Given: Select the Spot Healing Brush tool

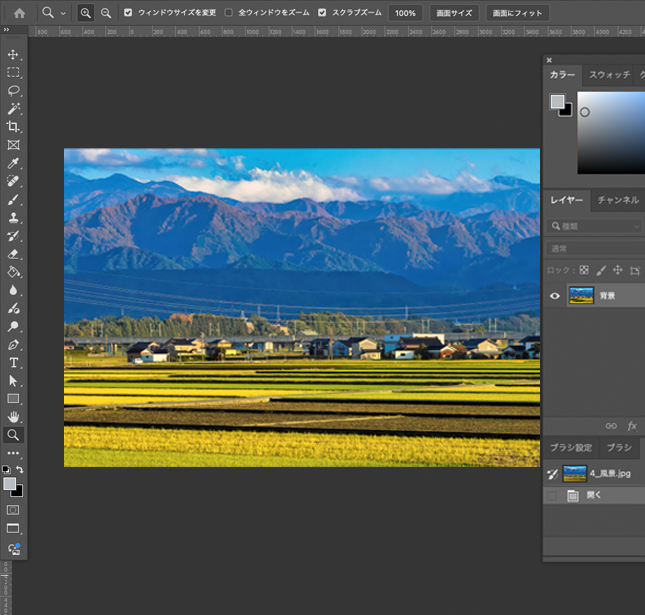Looking at the screenshot, I should pos(13,181).
